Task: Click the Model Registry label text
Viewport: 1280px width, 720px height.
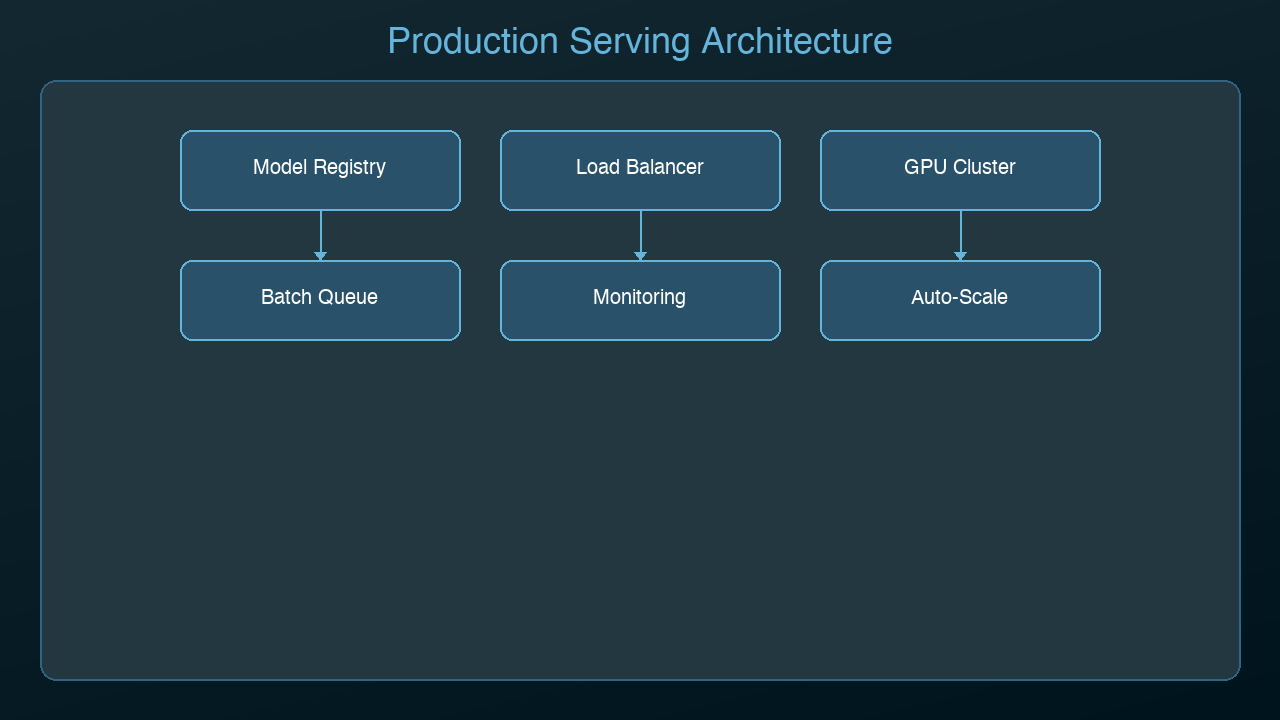Action: (x=320, y=167)
